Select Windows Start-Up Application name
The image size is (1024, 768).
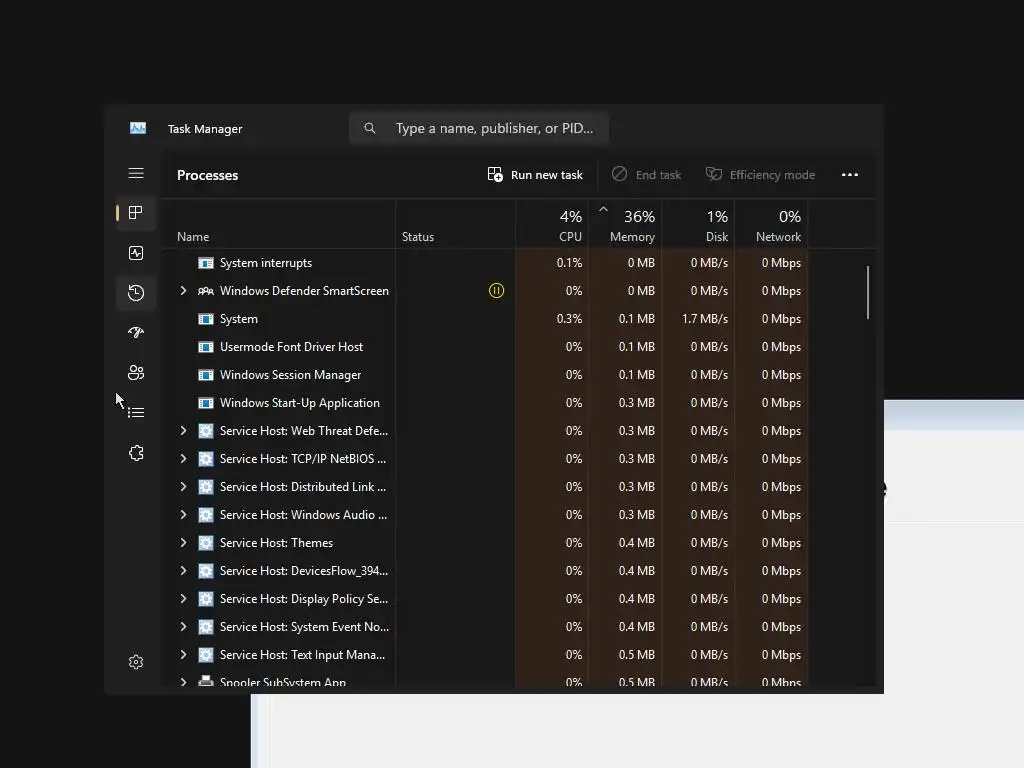[300, 403]
